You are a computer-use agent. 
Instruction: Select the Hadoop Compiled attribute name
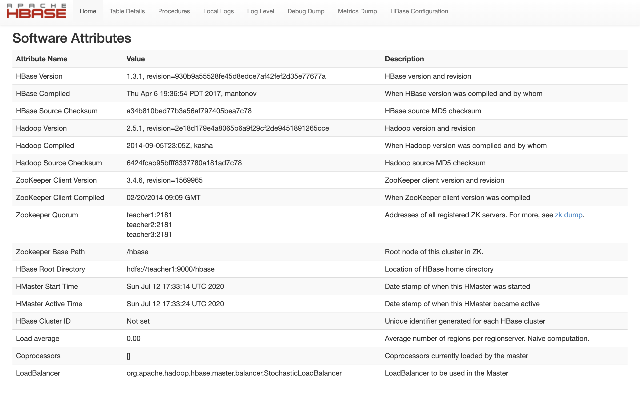click(45, 145)
